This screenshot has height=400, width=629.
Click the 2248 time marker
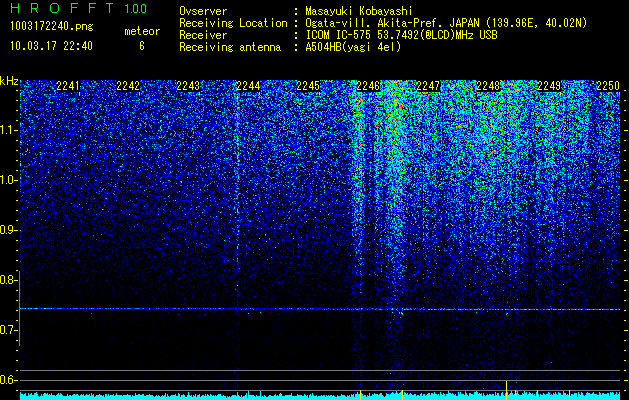pyautogui.click(x=488, y=86)
